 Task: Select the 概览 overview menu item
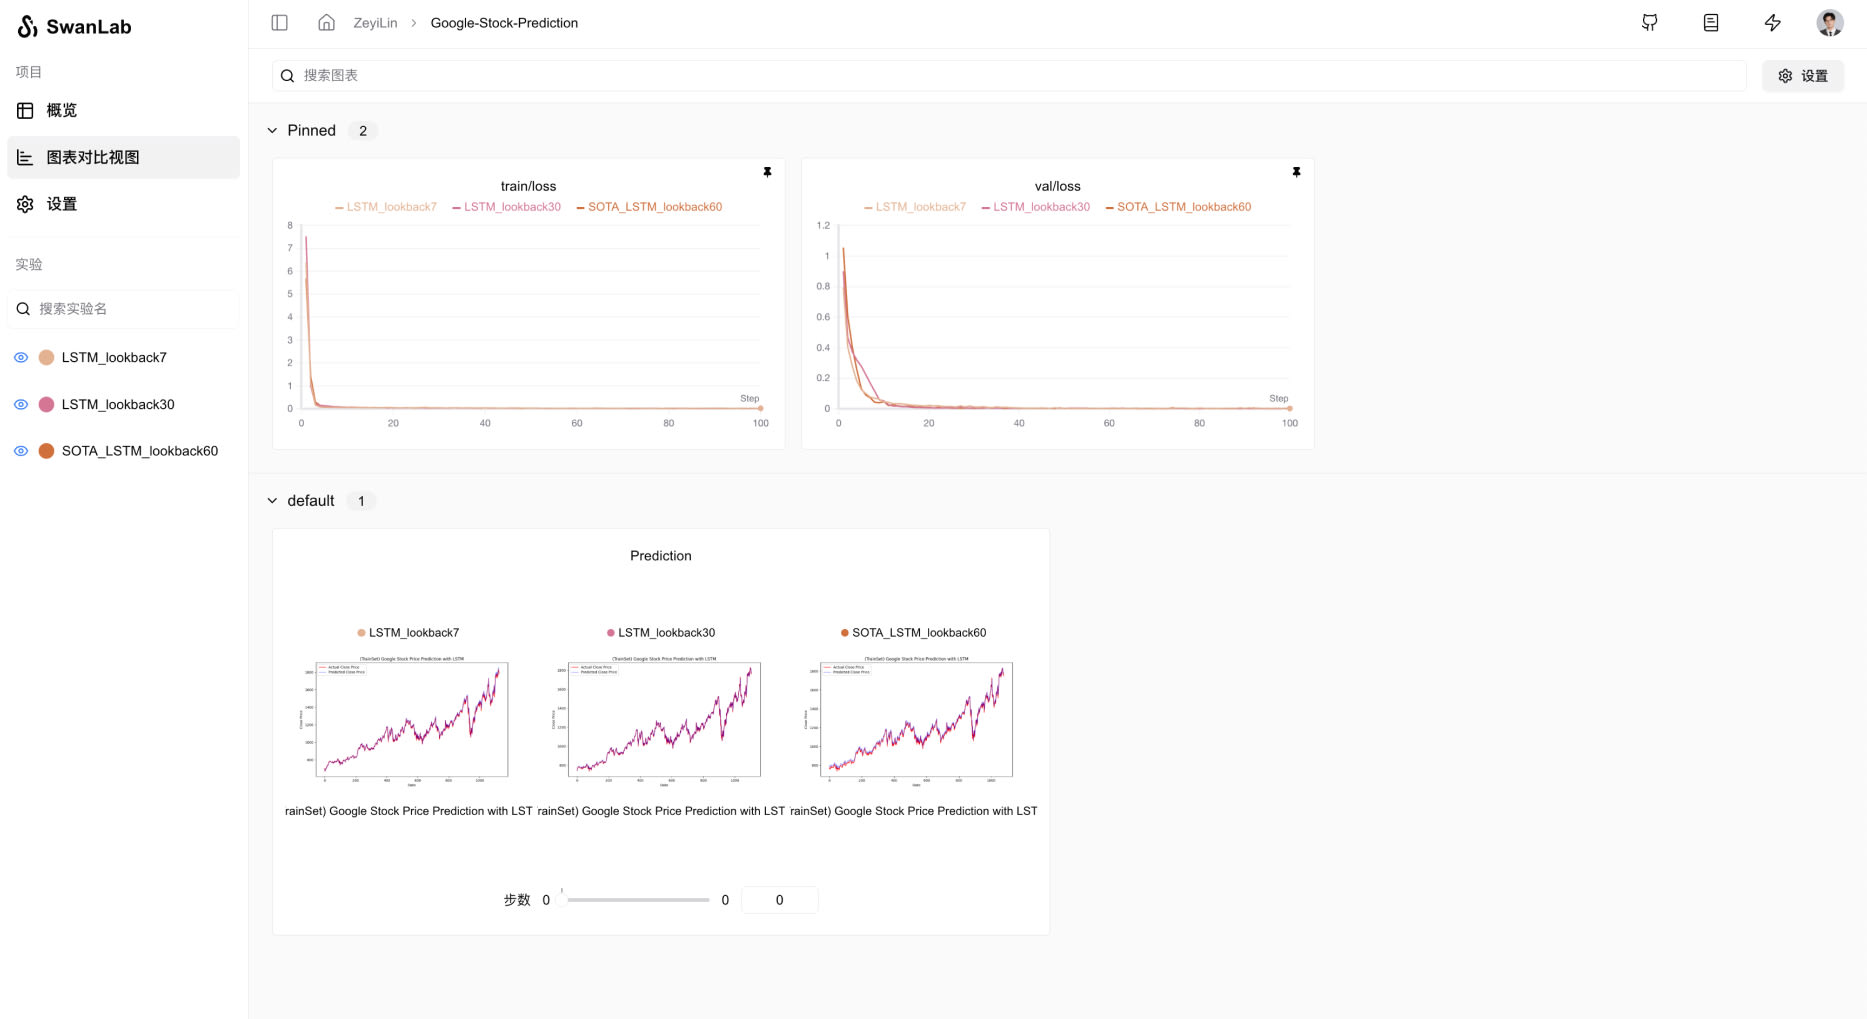click(x=123, y=110)
